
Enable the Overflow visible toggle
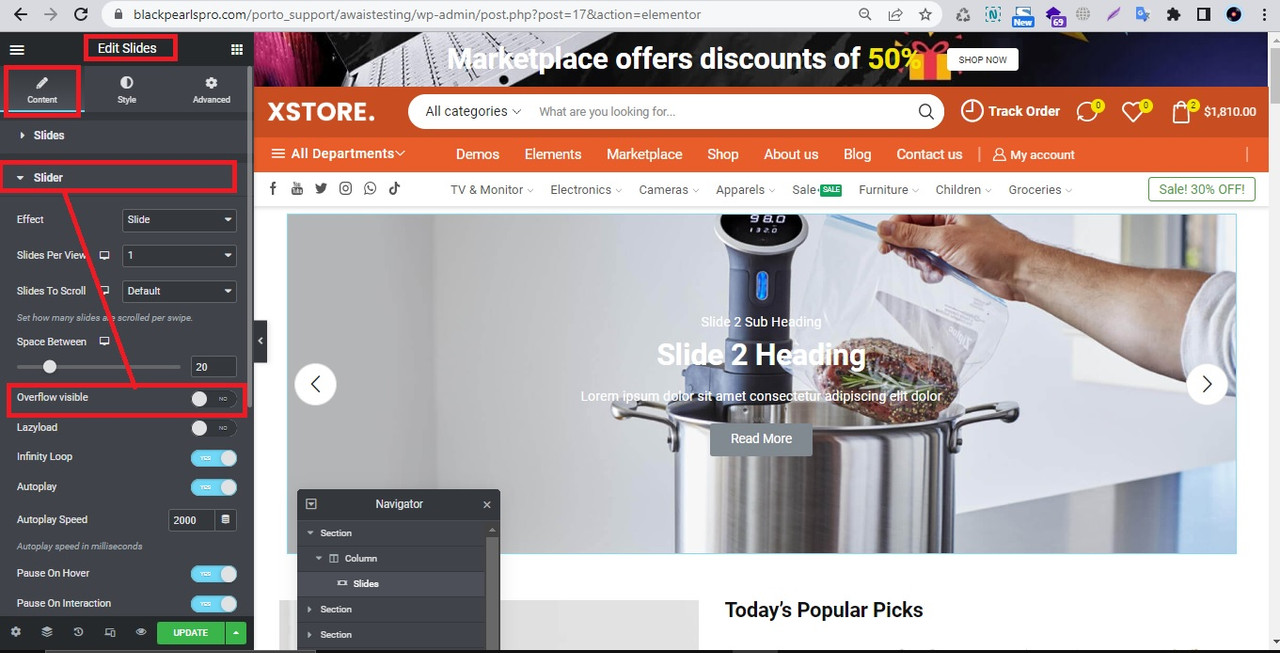[x=214, y=399]
